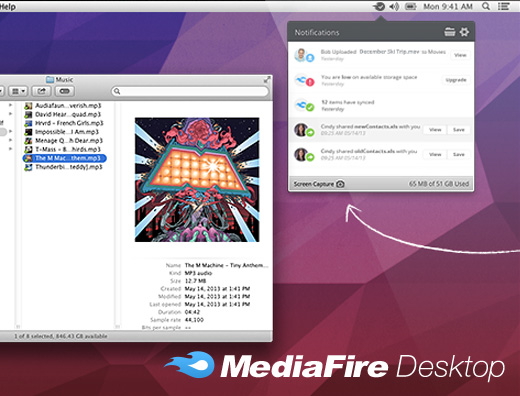
Task: Open the Notification Center list icon
Action: 504,6
